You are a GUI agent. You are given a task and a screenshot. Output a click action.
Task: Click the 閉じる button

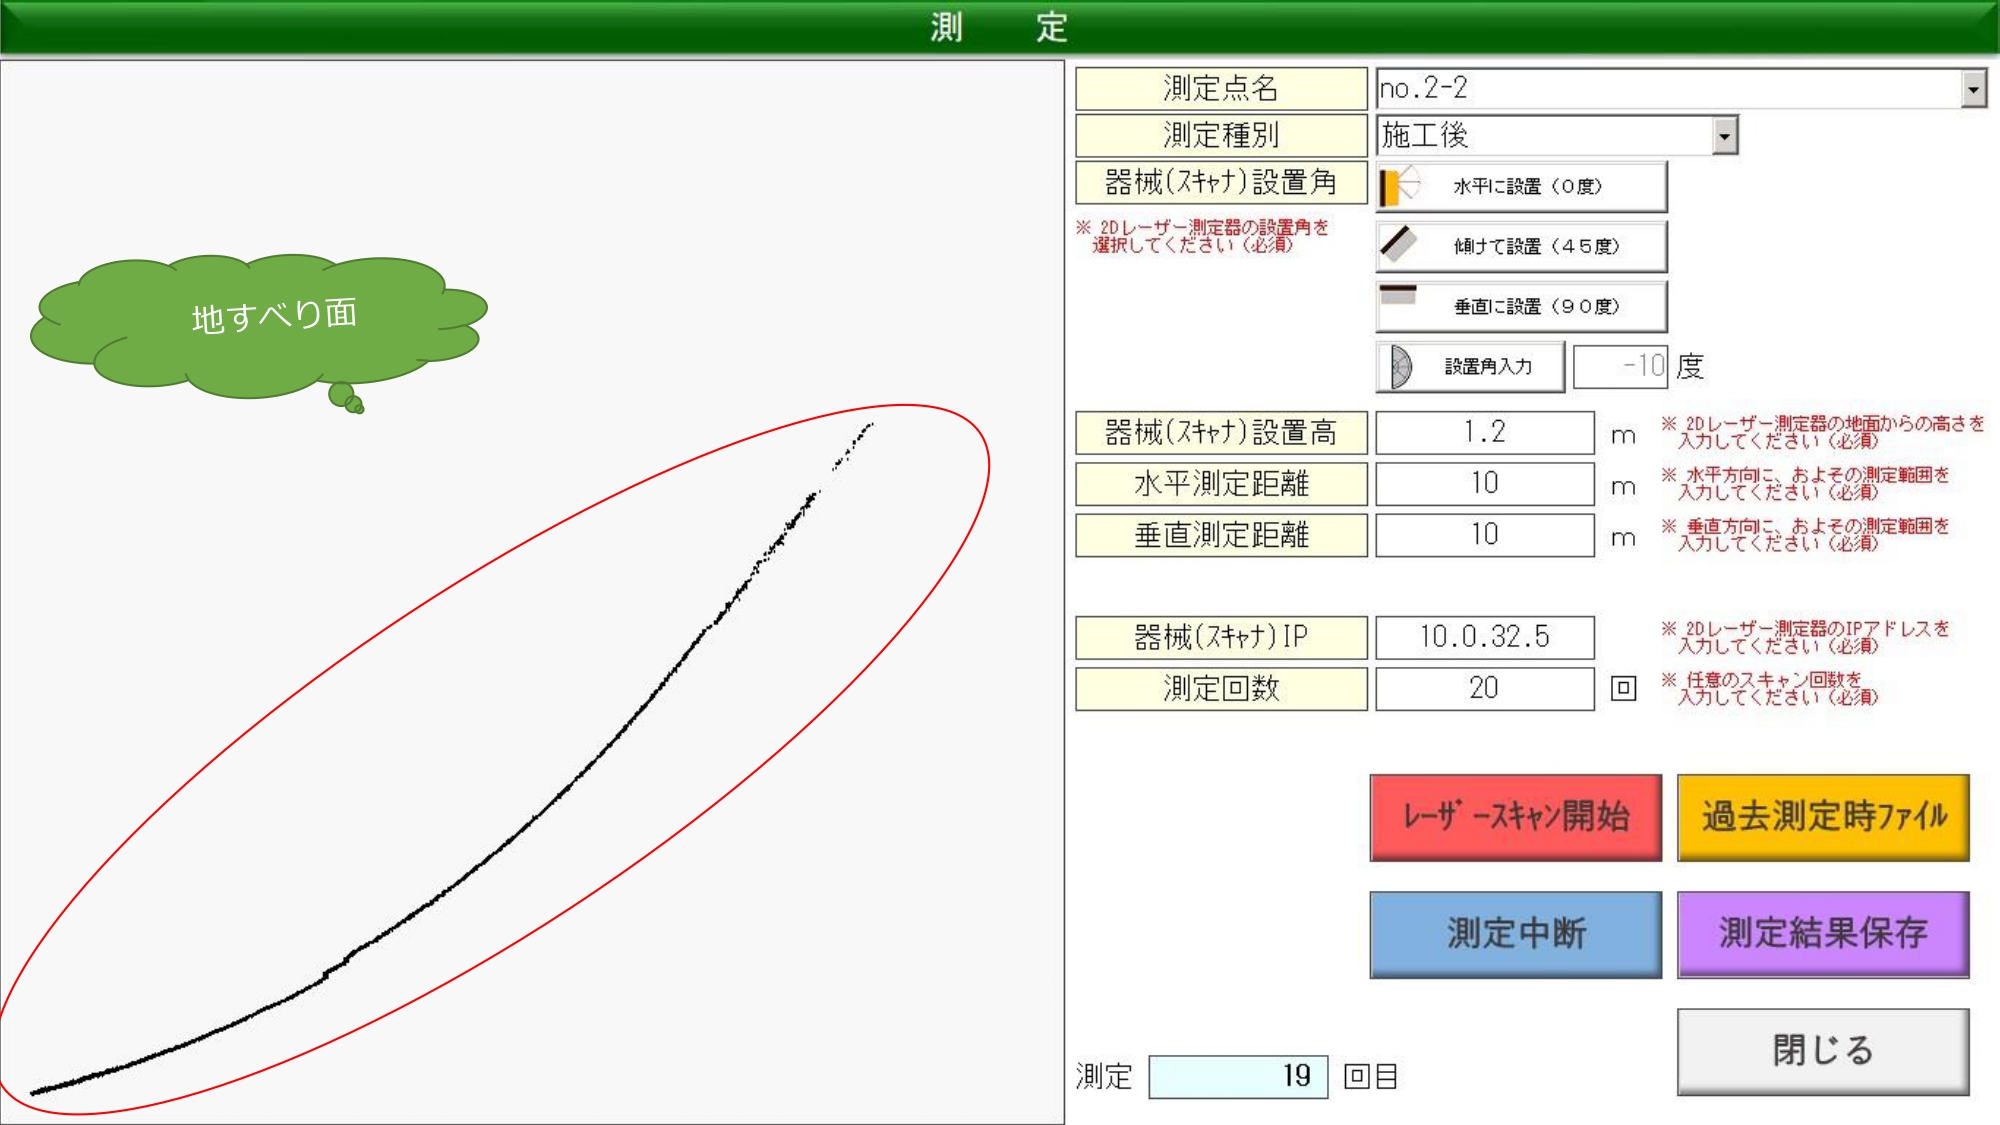tap(1823, 1051)
